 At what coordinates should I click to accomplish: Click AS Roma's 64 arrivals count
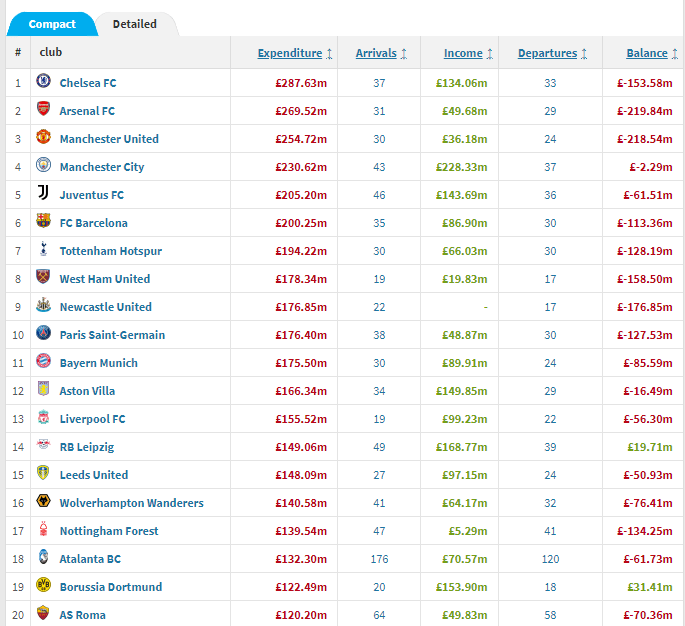(x=379, y=615)
